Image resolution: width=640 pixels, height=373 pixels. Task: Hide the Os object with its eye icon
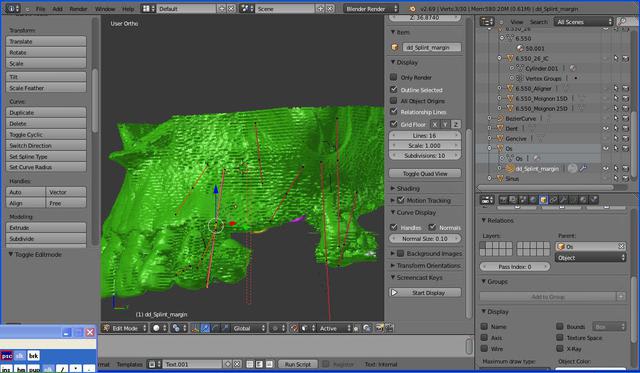click(x=606, y=149)
